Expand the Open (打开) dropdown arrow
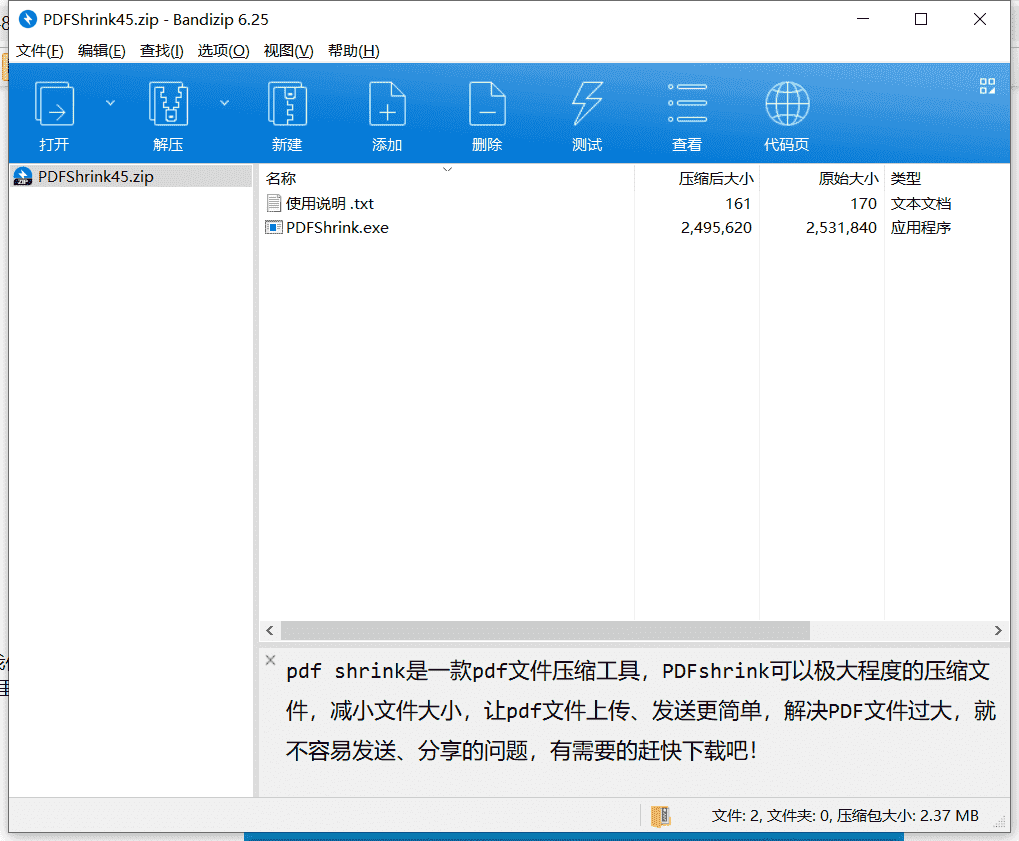 pyautogui.click(x=110, y=103)
